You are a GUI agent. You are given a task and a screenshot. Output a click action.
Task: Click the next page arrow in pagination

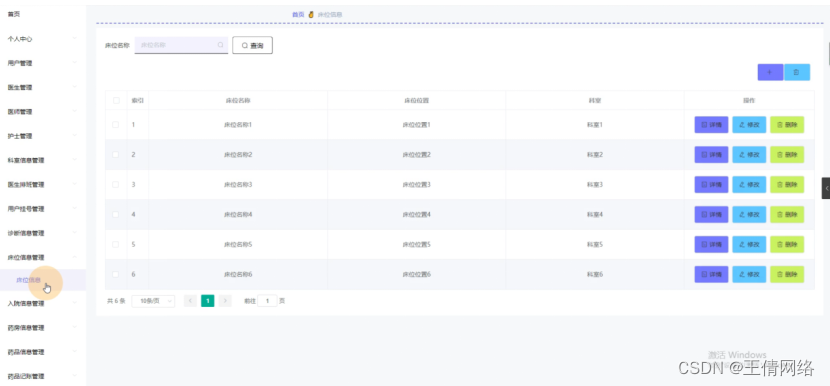[225, 301]
